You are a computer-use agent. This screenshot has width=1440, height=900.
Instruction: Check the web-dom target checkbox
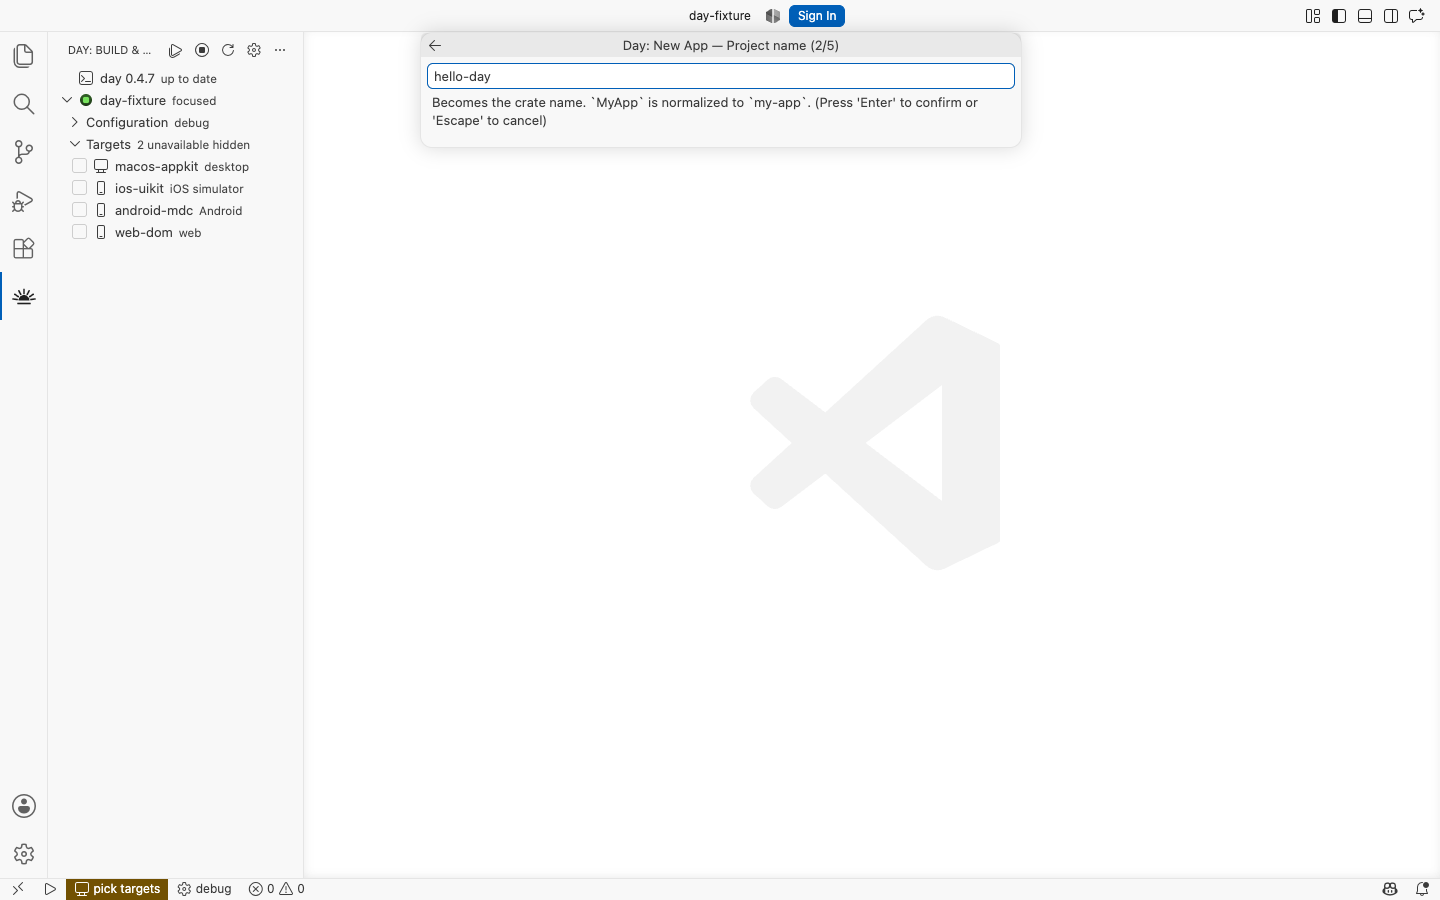80,232
